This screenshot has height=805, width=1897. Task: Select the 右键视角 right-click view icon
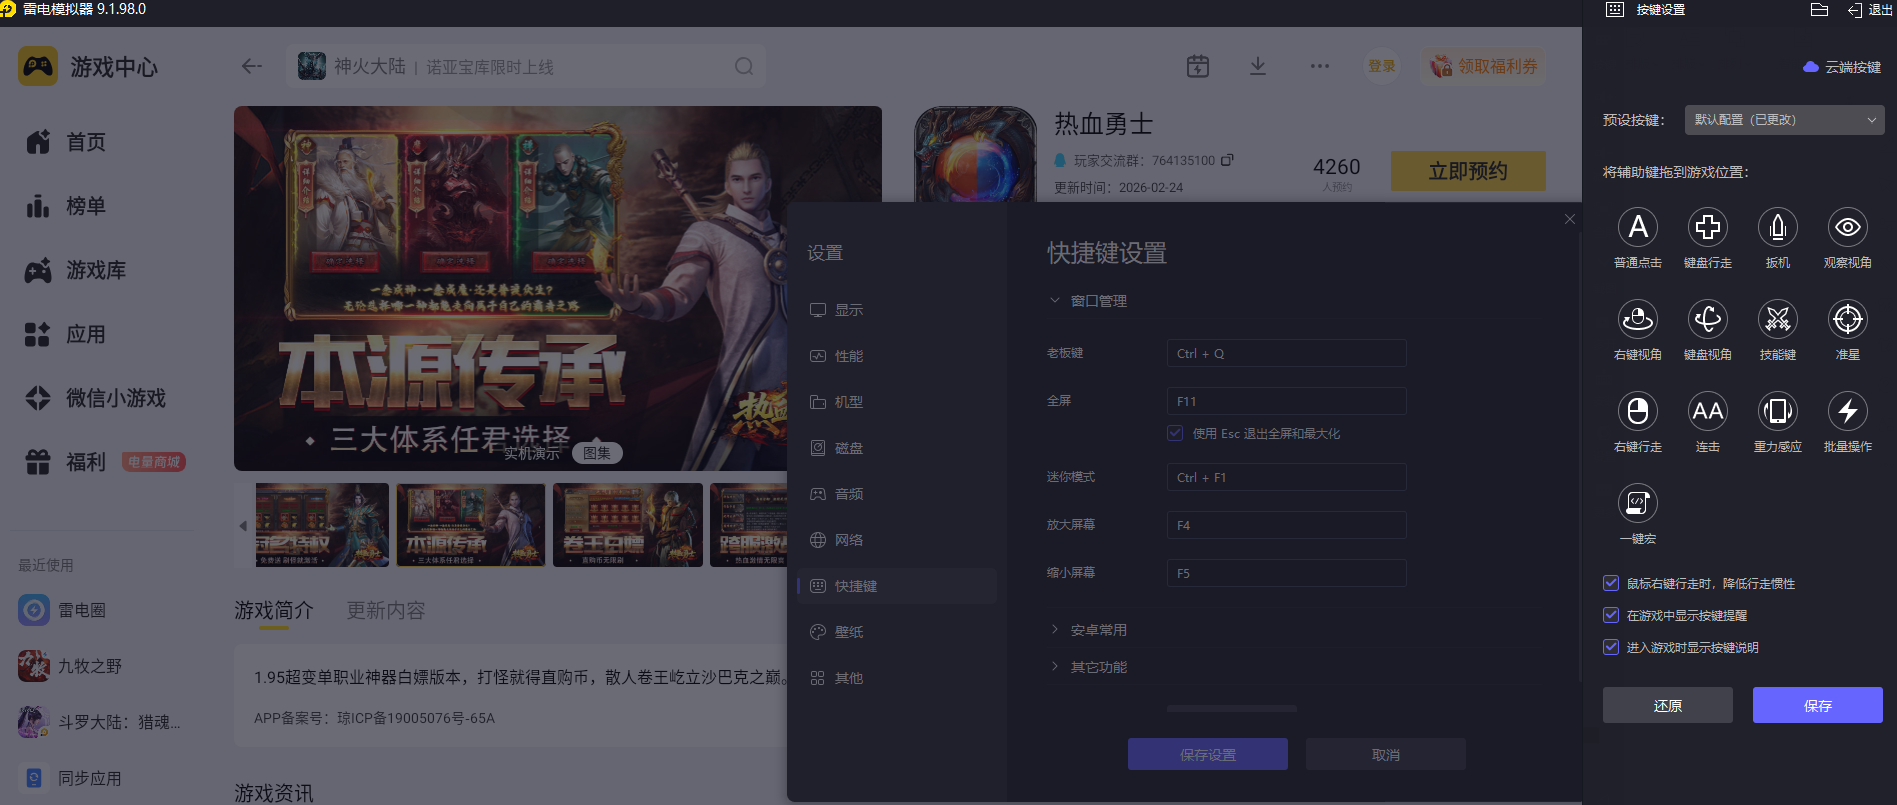1638,320
